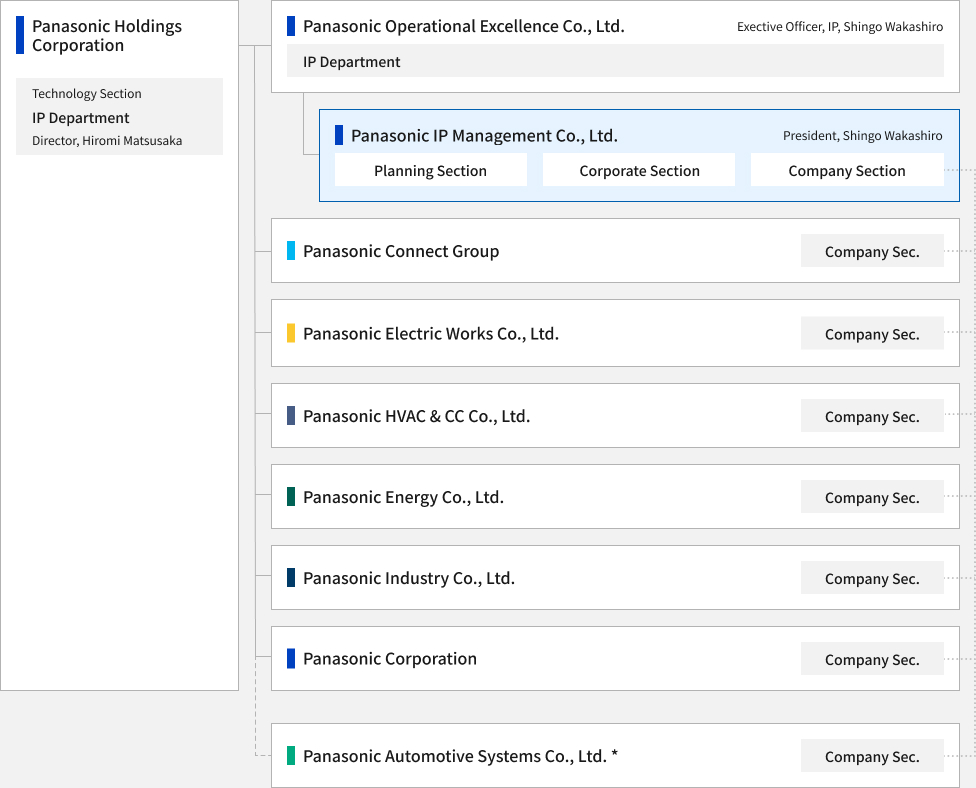Select the Planning Section label
The image size is (976, 788).
pos(430,170)
